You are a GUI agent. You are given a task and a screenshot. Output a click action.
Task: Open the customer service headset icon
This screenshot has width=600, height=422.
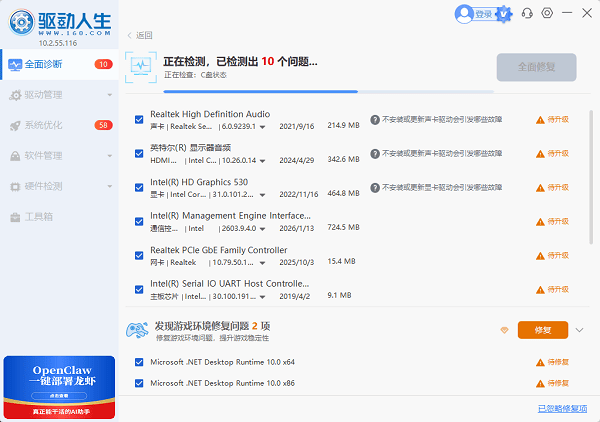click(x=527, y=13)
